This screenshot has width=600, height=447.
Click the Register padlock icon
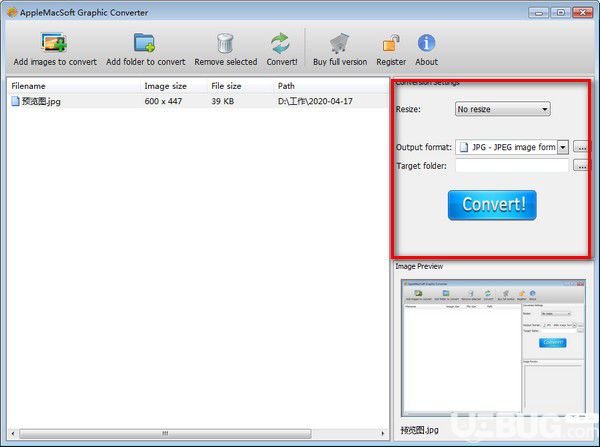[391, 43]
